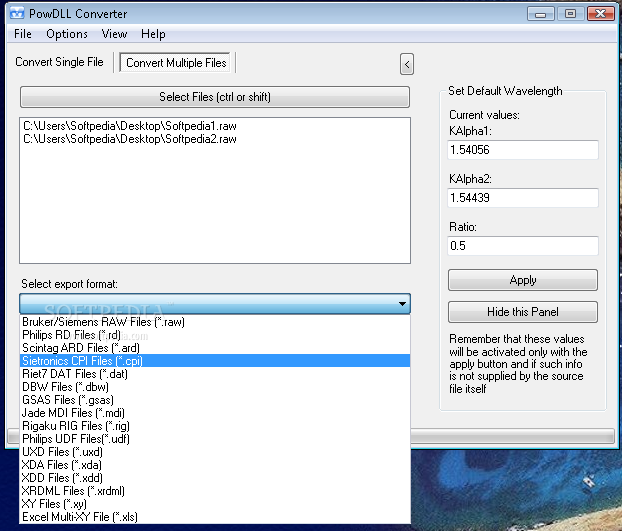Click the KAlpha1 value field
The height and width of the screenshot is (531, 622).
pyautogui.click(x=522, y=150)
